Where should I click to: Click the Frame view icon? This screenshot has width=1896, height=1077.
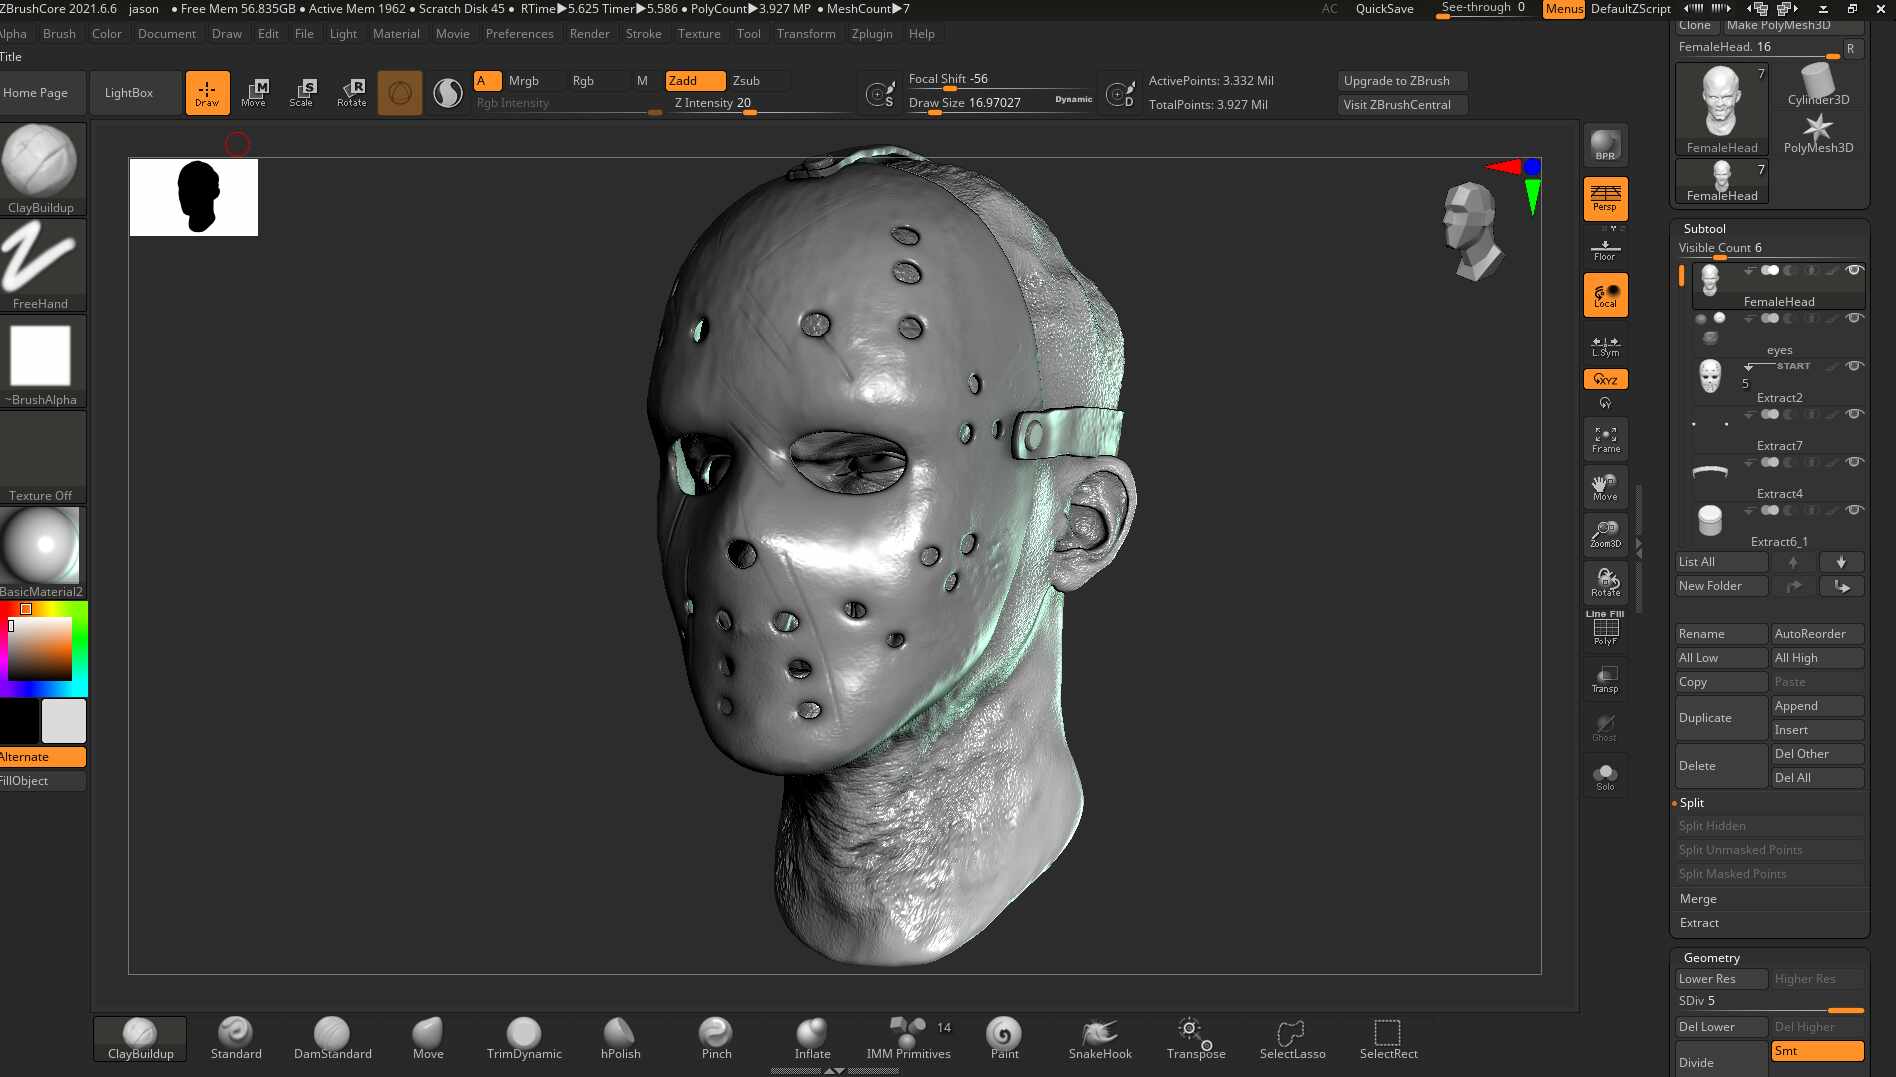pos(1605,439)
